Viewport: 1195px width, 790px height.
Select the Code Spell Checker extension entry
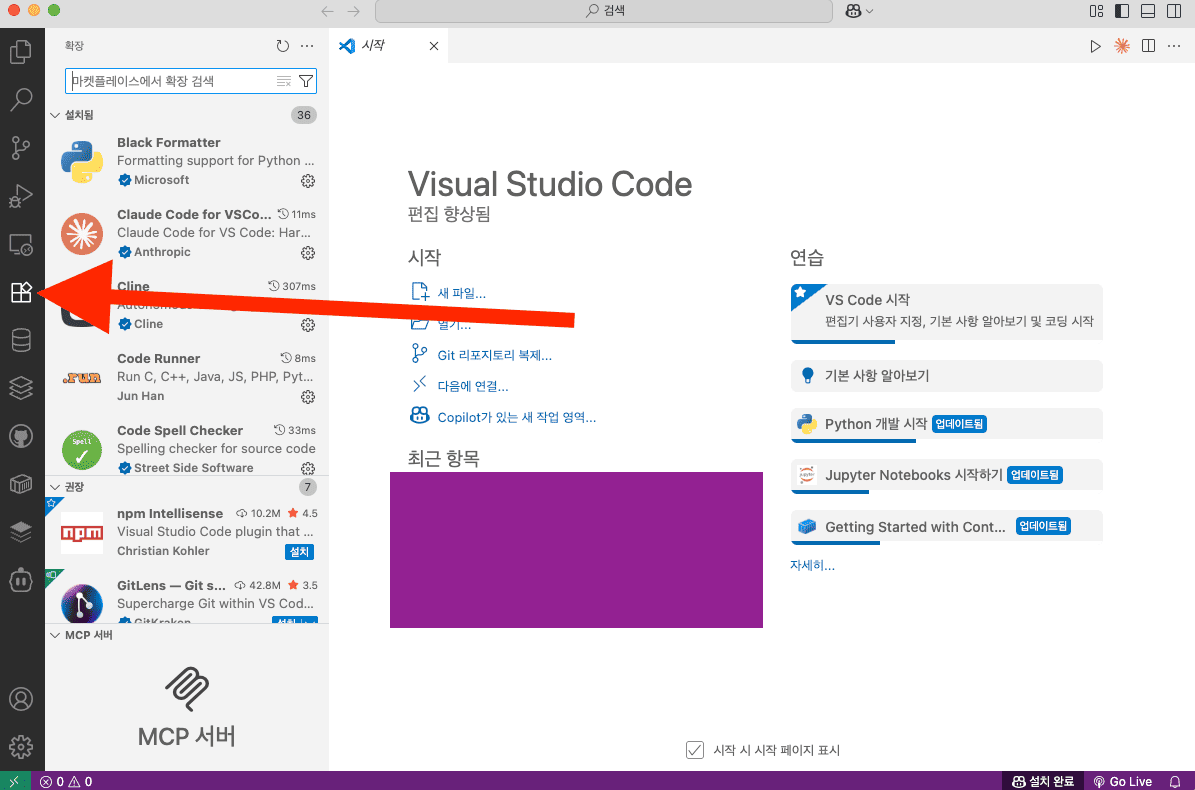pyautogui.click(x=187, y=449)
